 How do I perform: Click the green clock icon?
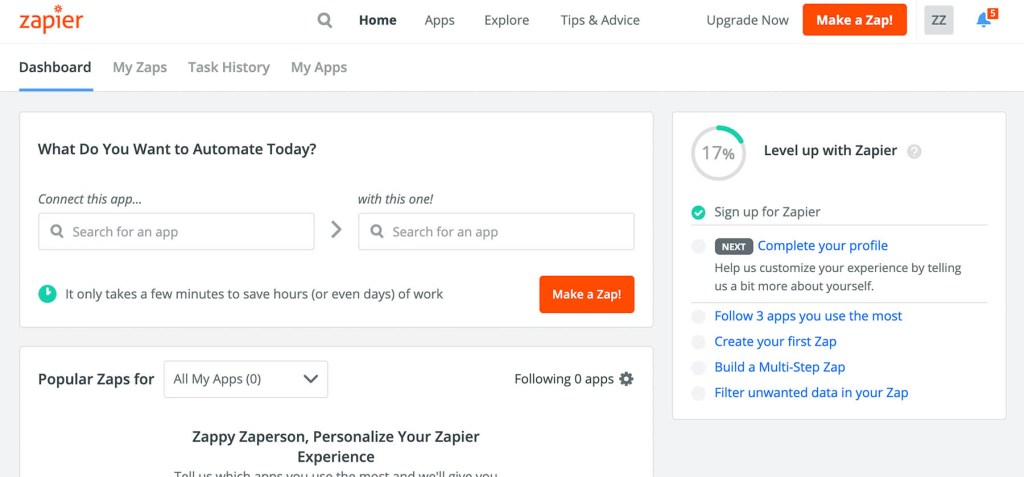pos(47,294)
